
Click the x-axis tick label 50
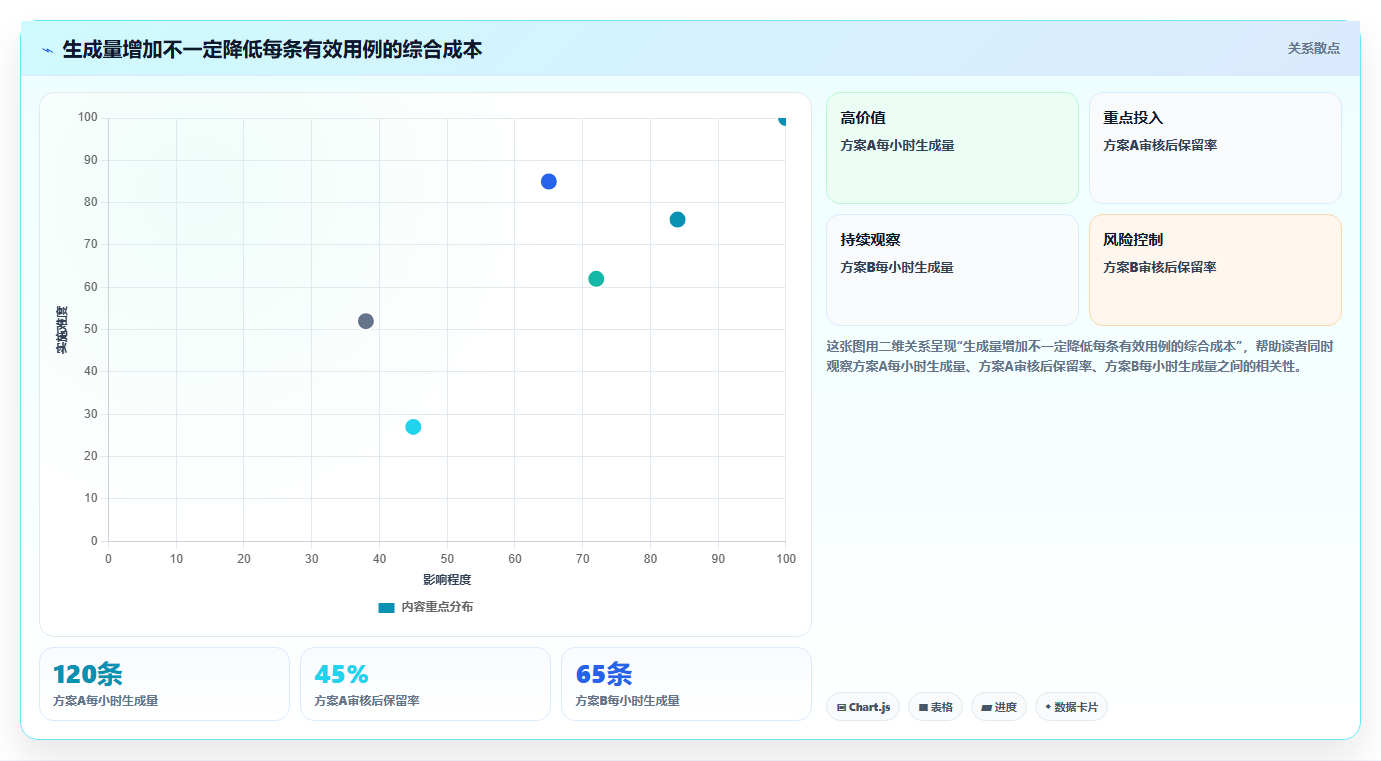coord(447,558)
